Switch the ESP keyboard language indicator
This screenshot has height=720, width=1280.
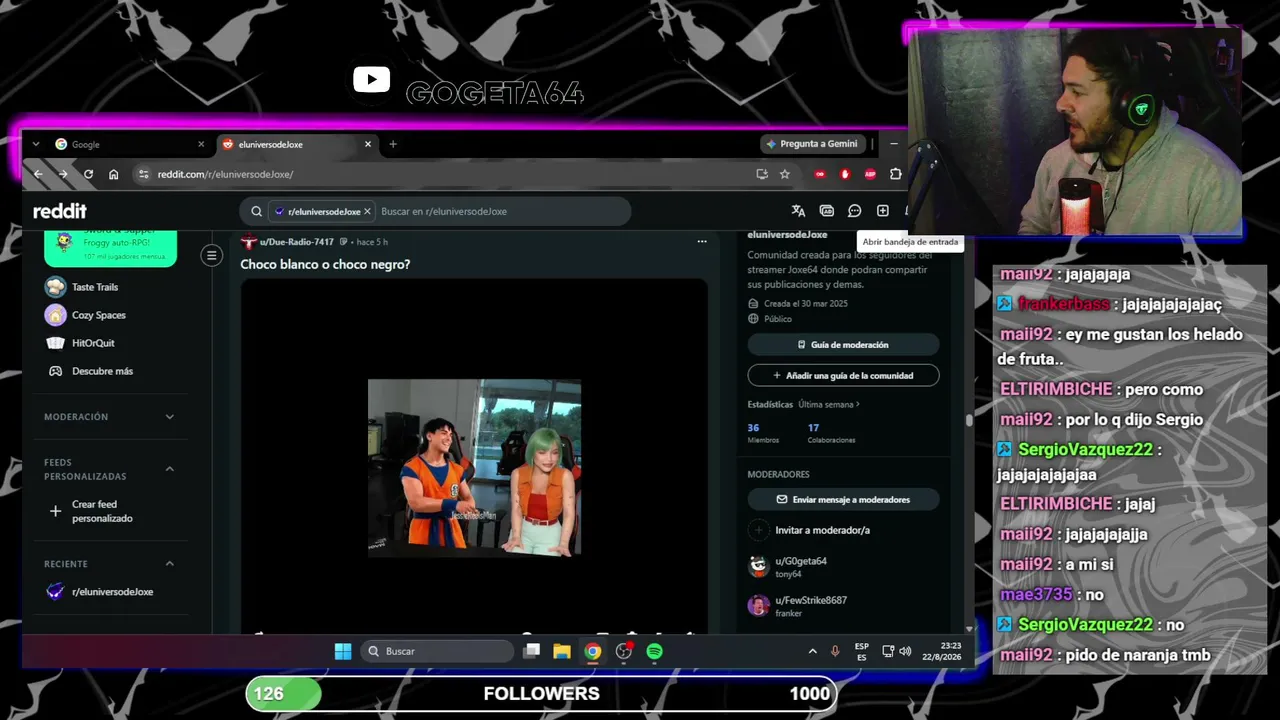tap(862, 651)
